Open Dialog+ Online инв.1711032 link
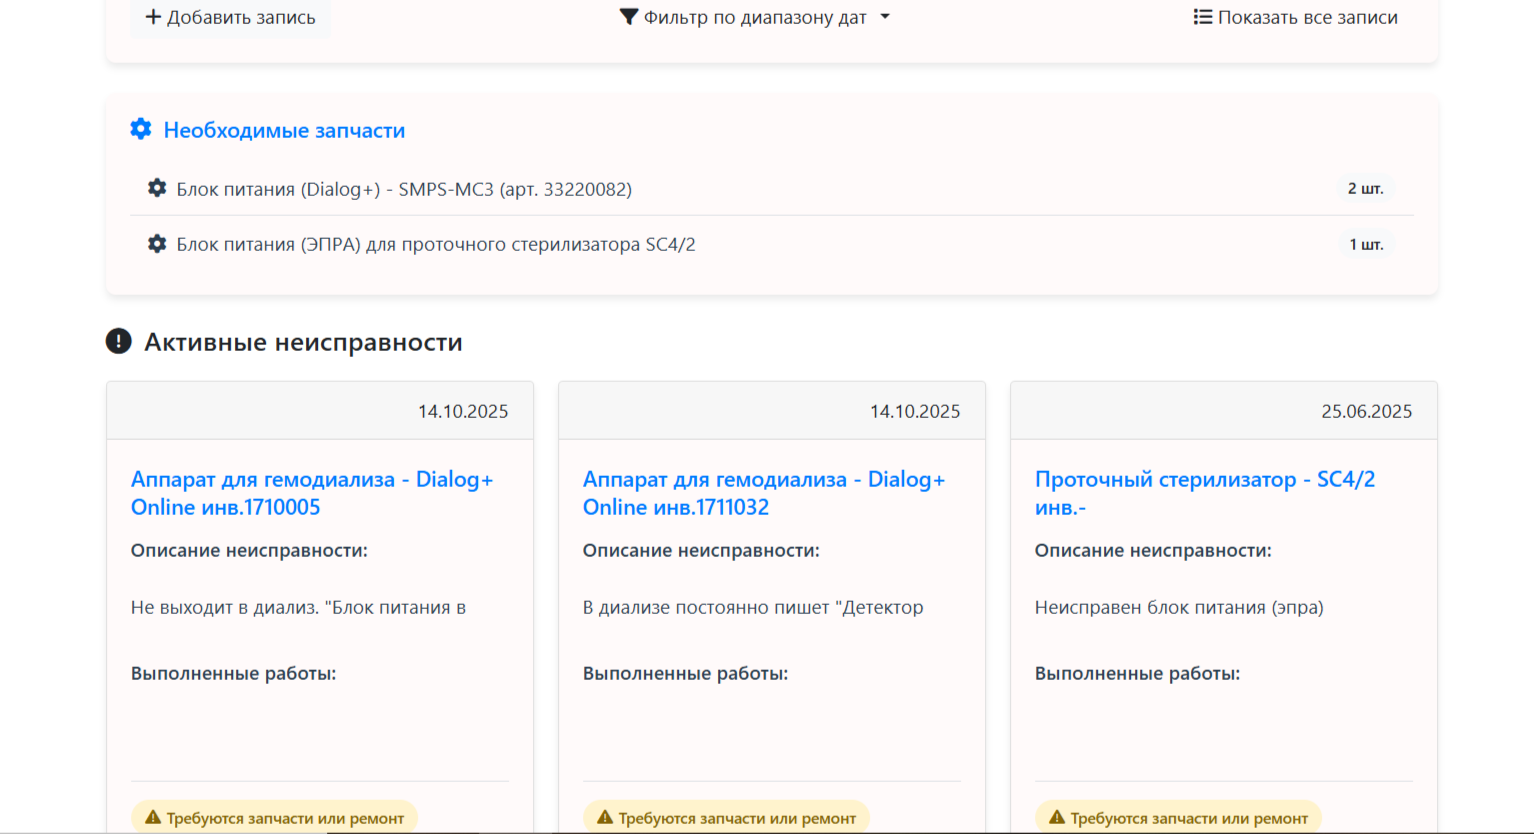Screen dimensions: 1534x834 pyautogui.click(x=764, y=493)
